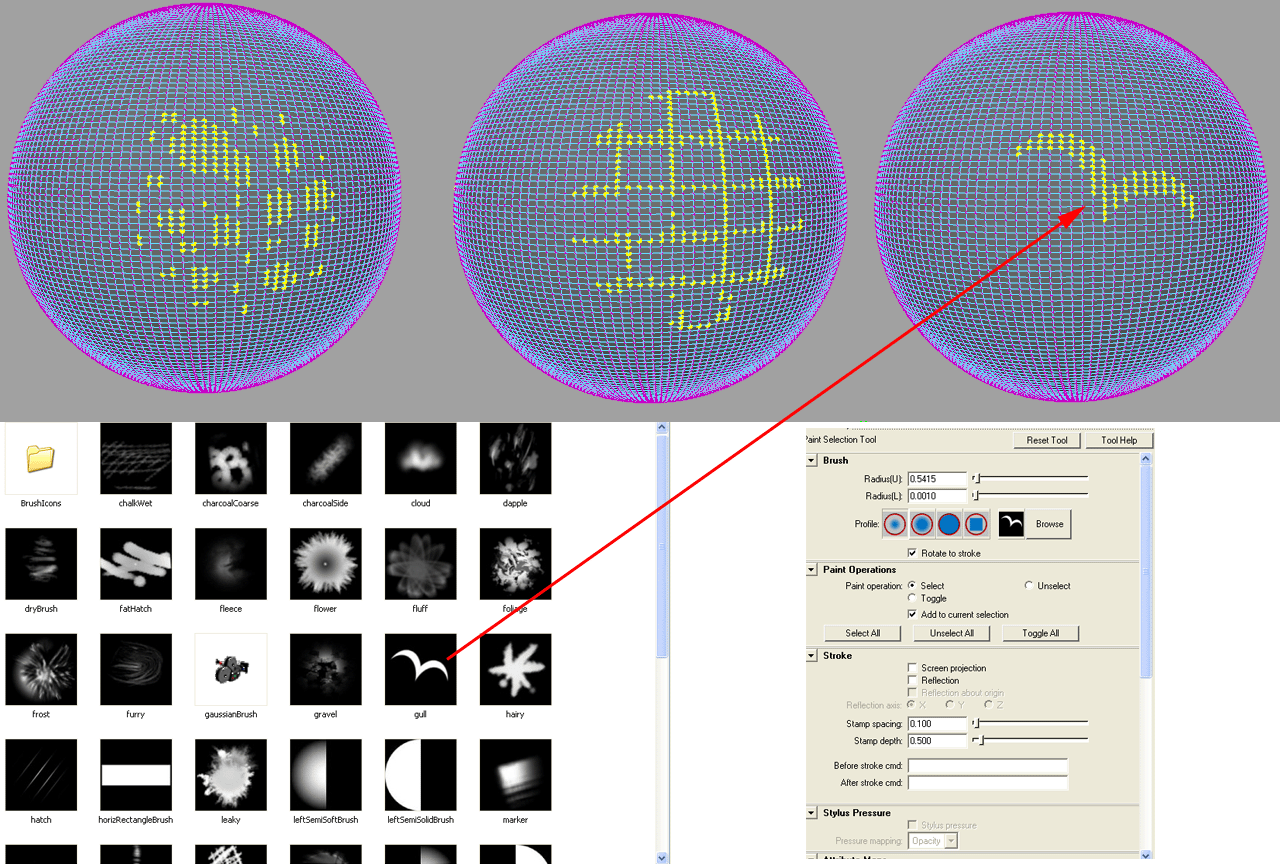1280x864 pixels.
Task: Collapse the Stroke section
Action: coord(811,656)
